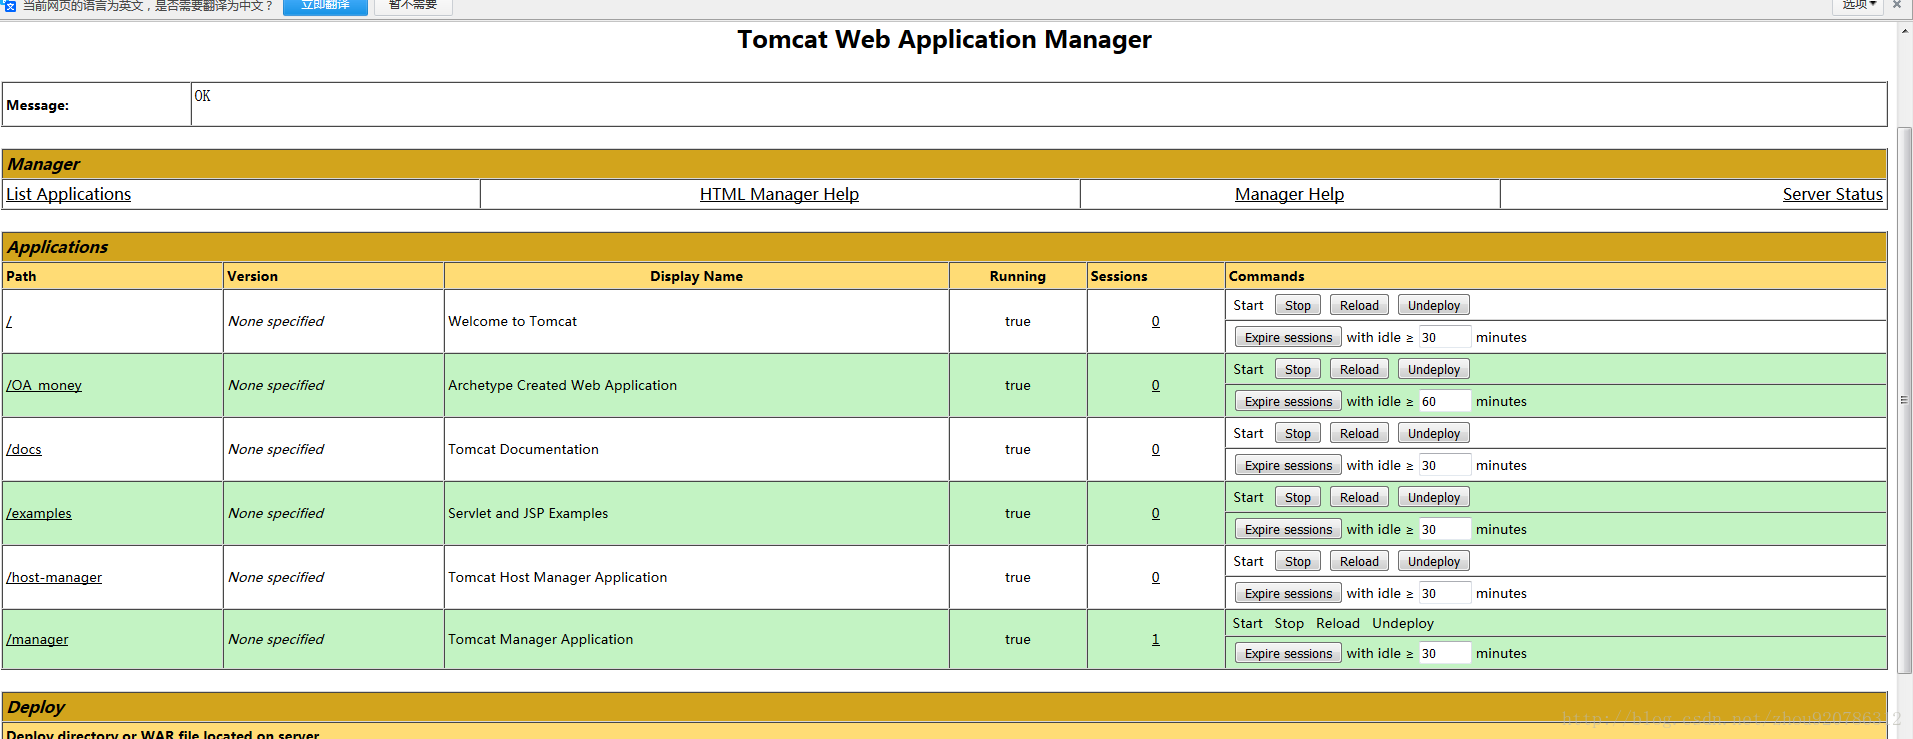
Task: Reload the /examples application
Action: coord(1359,497)
